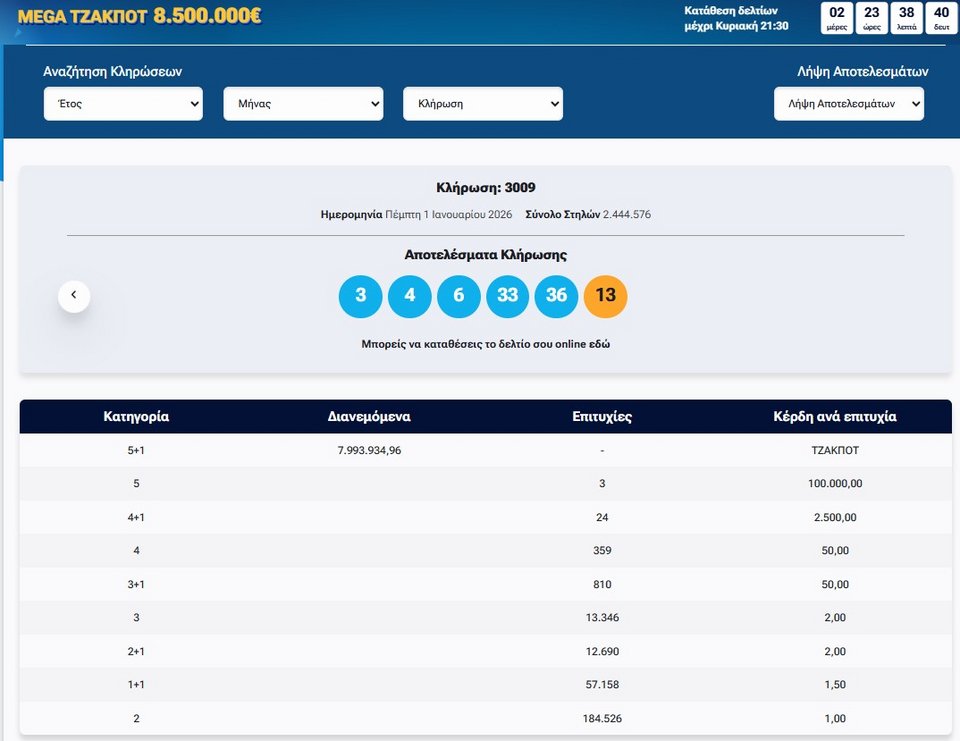Open the Έτος year dropdown
Image resolution: width=960 pixels, height=741 pixels.
123,104
